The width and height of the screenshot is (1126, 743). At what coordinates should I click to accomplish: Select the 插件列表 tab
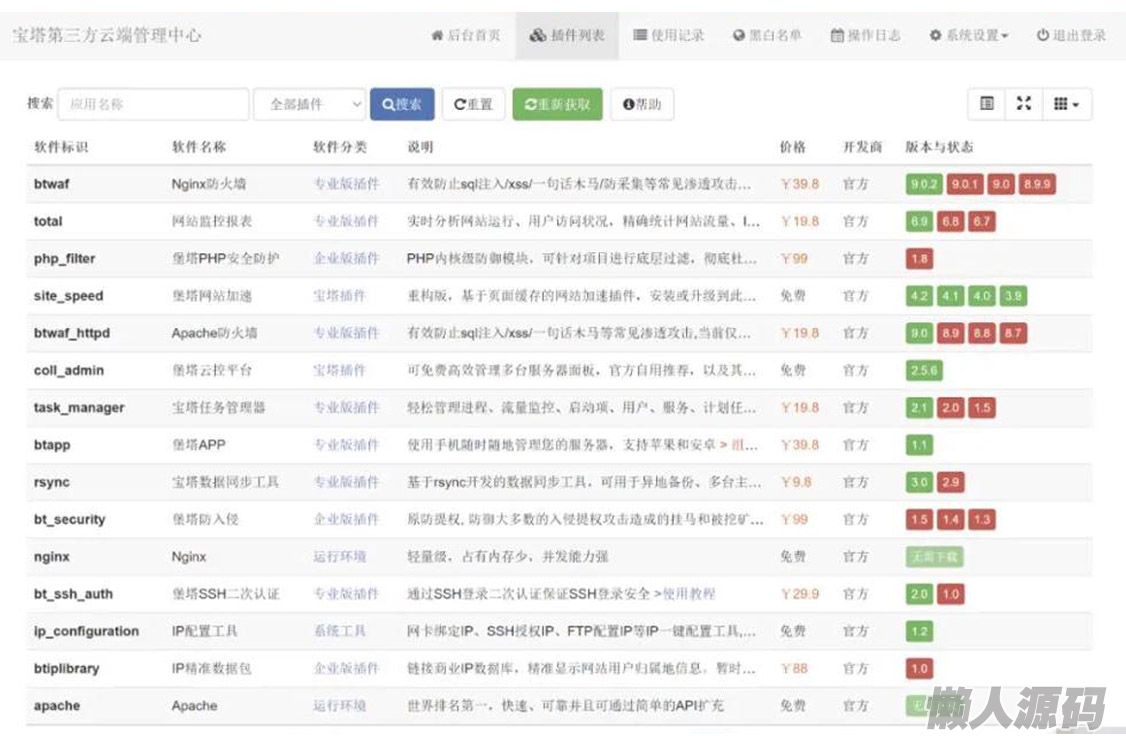click(567, 36)
